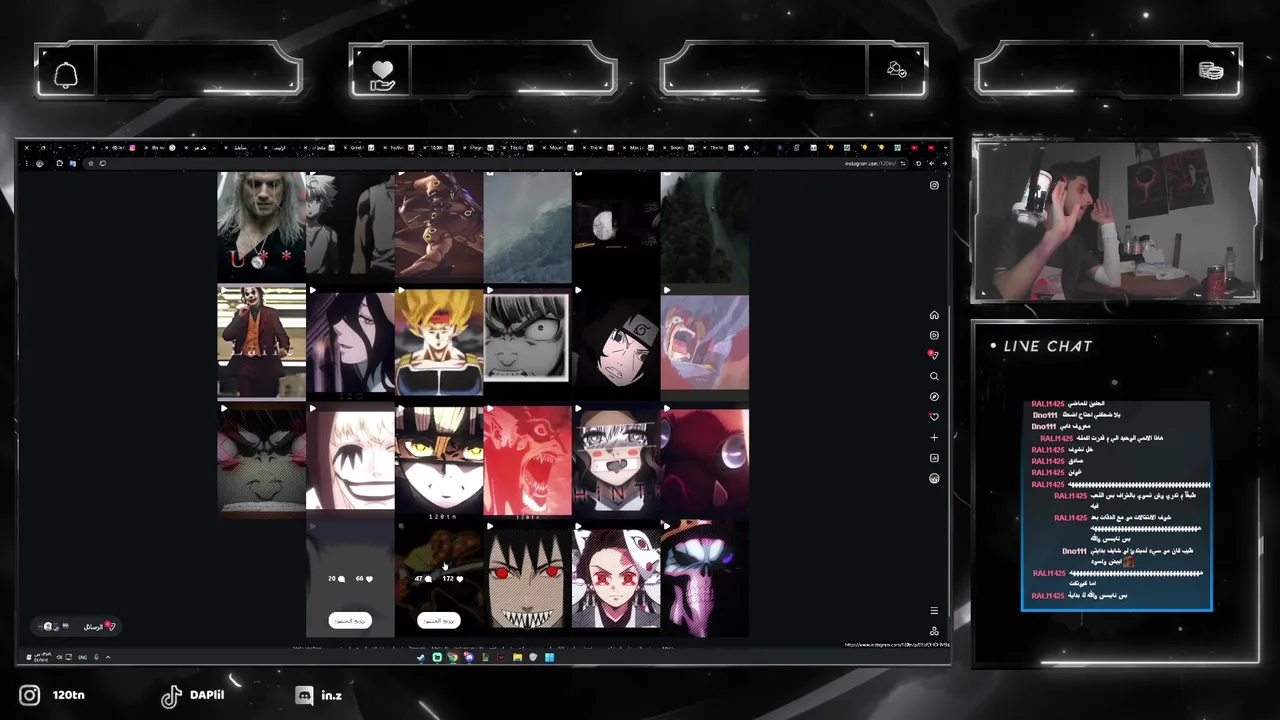
Task: Click the notification bell overlay icon
Action: click(x=66, y=75)
